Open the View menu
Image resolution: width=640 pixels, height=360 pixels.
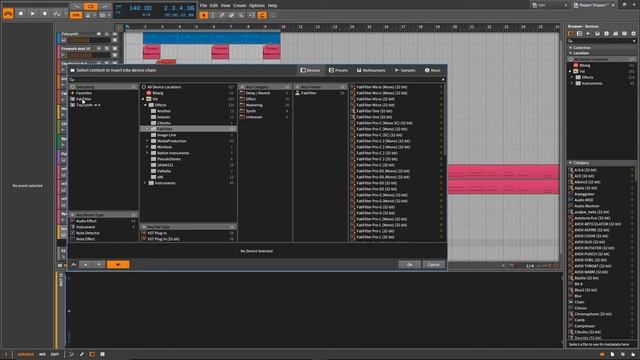(x=225, y=6)
